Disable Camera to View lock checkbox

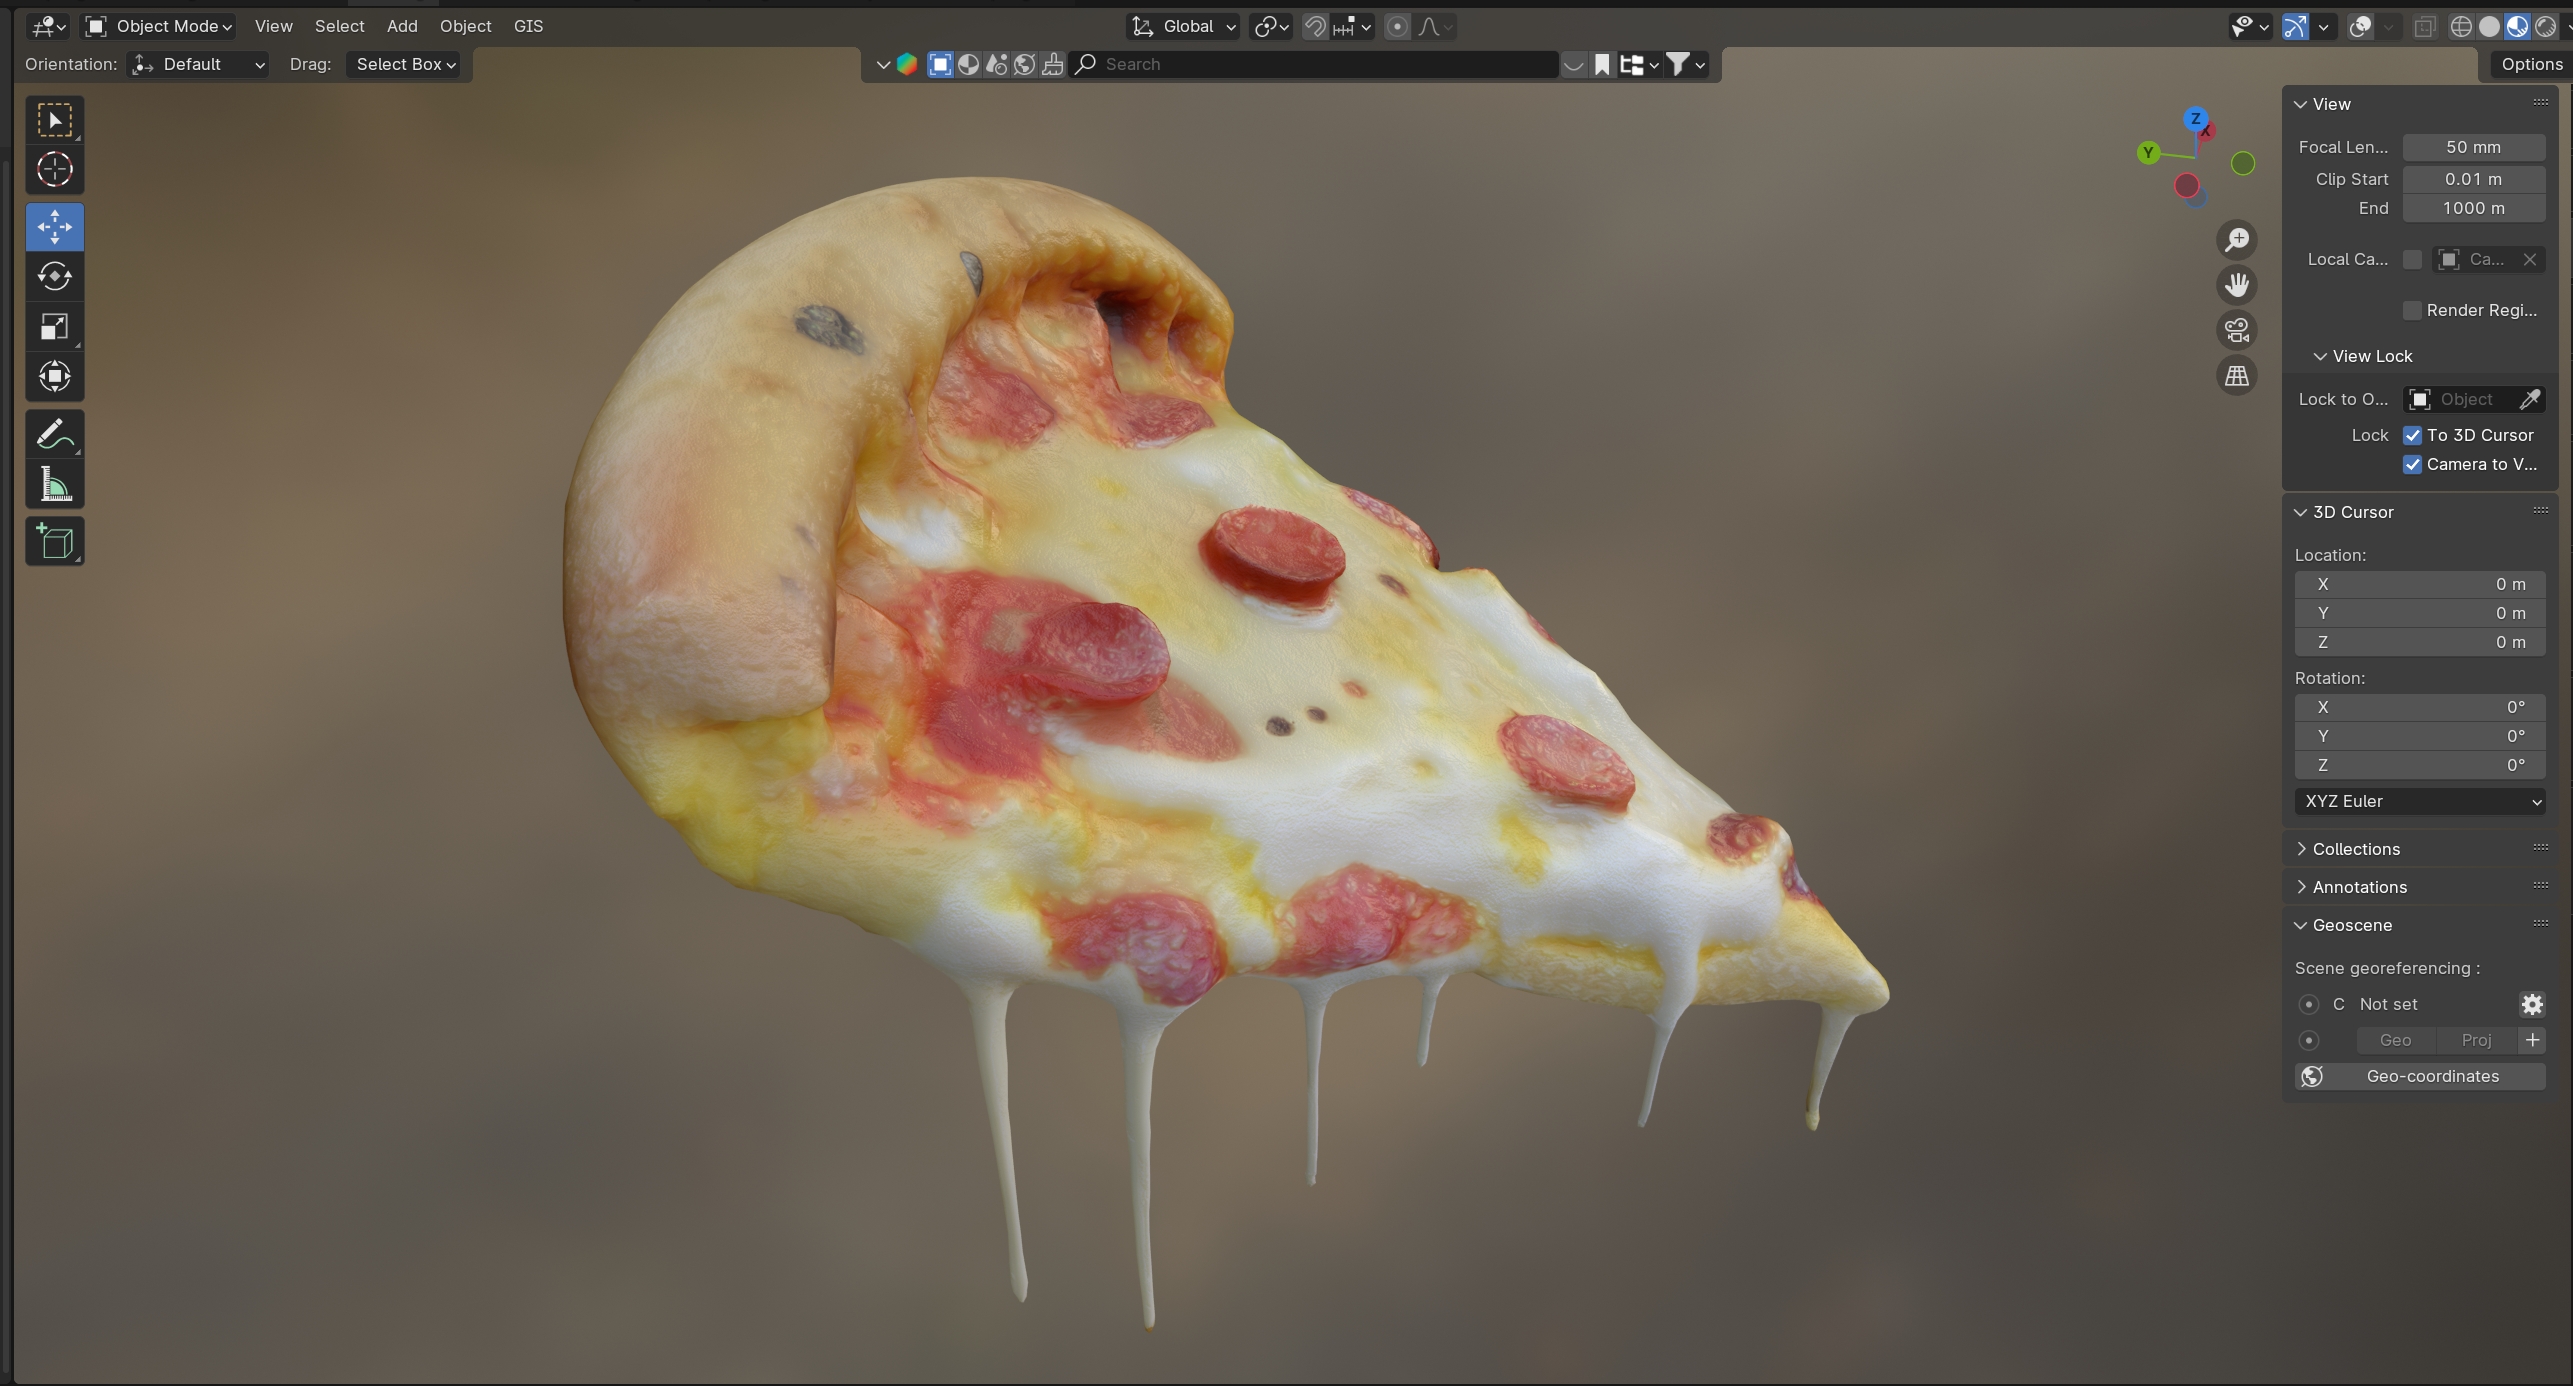[2412, 464]
